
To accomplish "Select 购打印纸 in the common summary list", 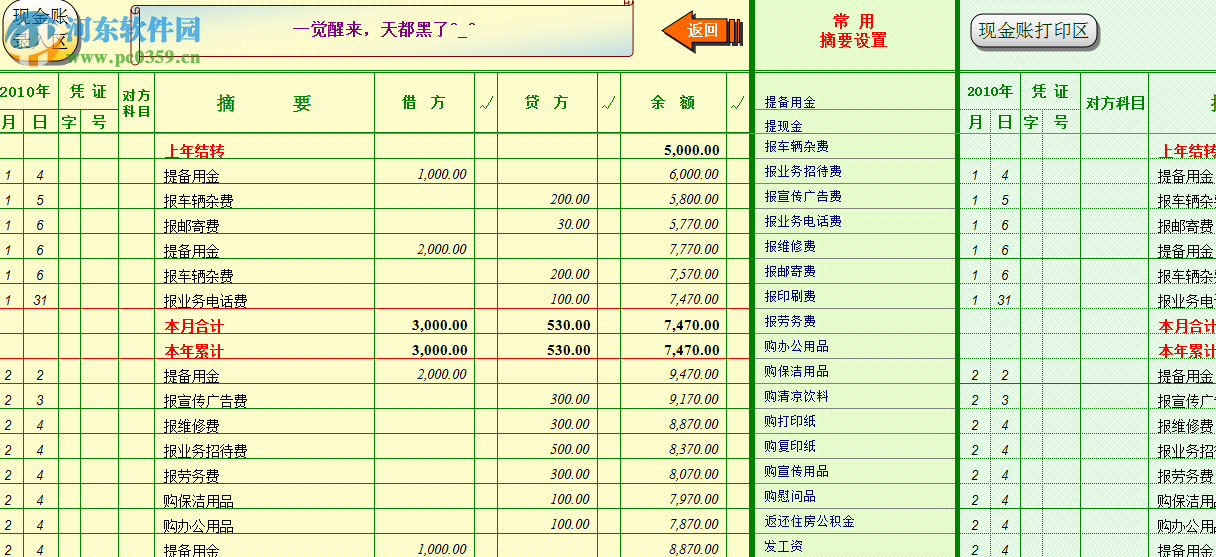I will click(790, 422).
